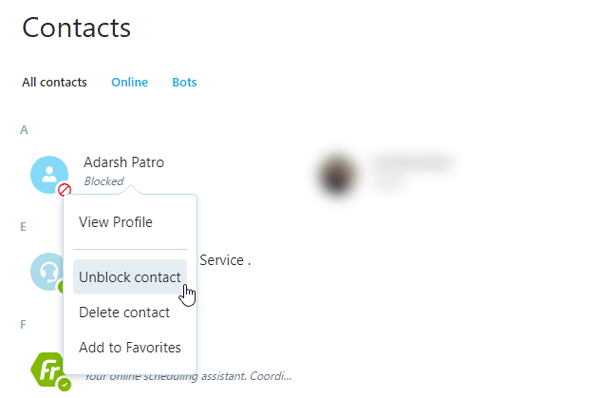Click the headset avatar of the Service contact
Screen dimensions: 600x398
[x=47, y=272]
